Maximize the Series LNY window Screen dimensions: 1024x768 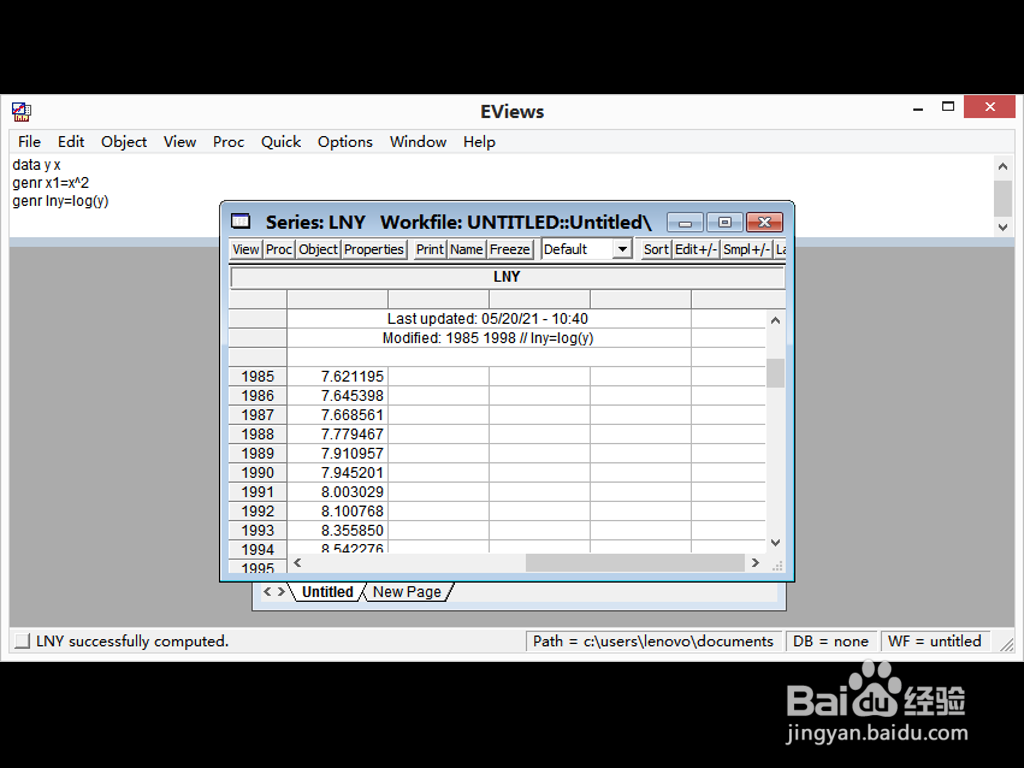[x=724, y=223]
